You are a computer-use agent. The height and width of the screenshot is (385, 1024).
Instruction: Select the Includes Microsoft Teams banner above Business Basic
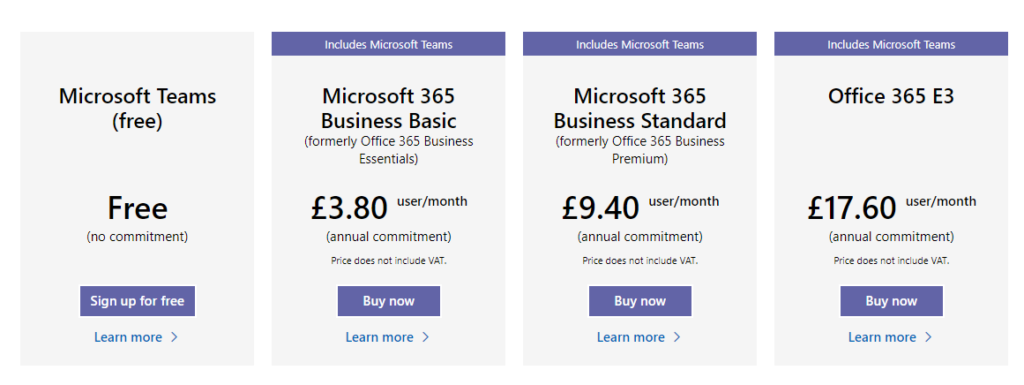coord(389,44)
